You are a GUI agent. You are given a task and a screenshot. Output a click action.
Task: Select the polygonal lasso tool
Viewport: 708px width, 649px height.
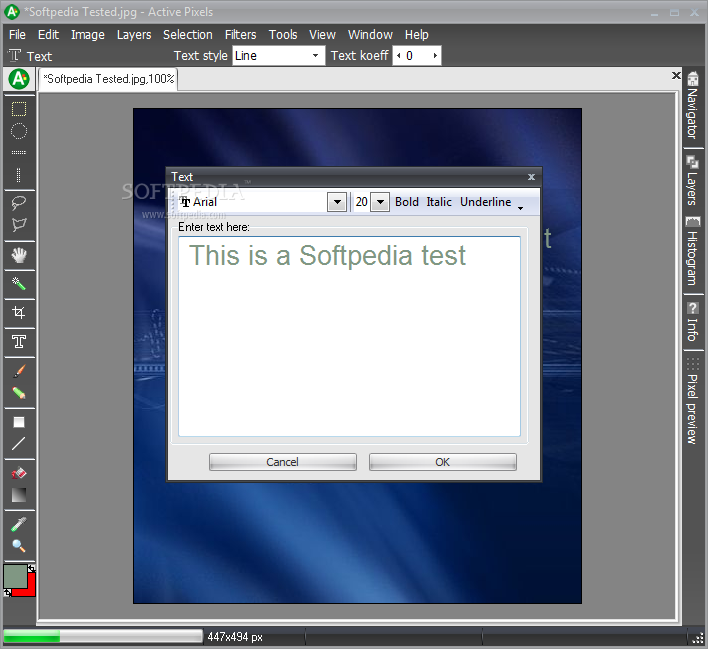[19, 224]
